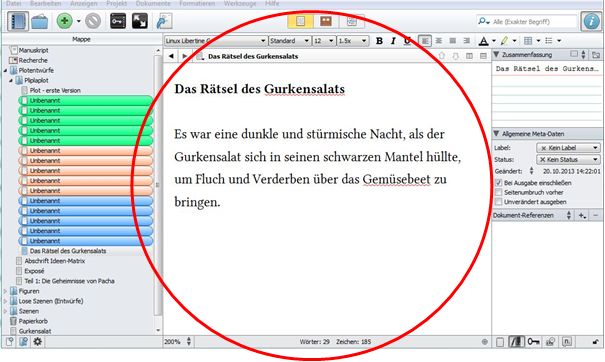The image size is (605, 362).
Task: Click the green plus add-document icon
Action: [64, 21]
